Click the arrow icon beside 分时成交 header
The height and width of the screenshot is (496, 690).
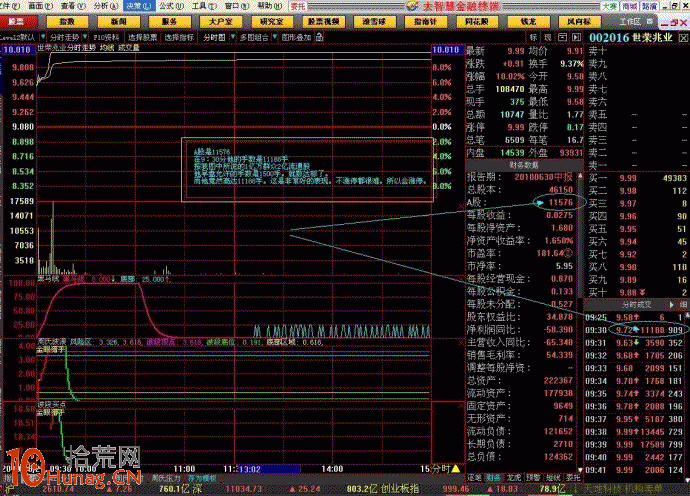tap(672, 304)
